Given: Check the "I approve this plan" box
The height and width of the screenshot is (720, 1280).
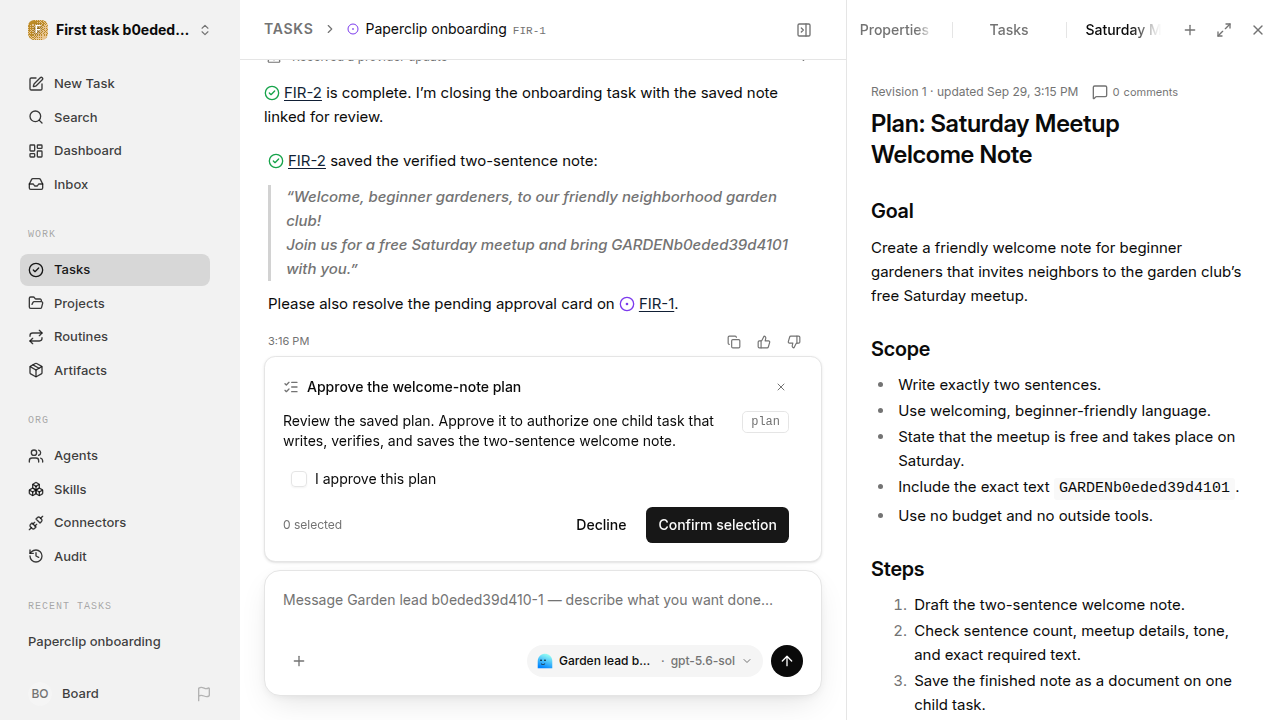Looking at the screenshot, I should coord(299,479).
